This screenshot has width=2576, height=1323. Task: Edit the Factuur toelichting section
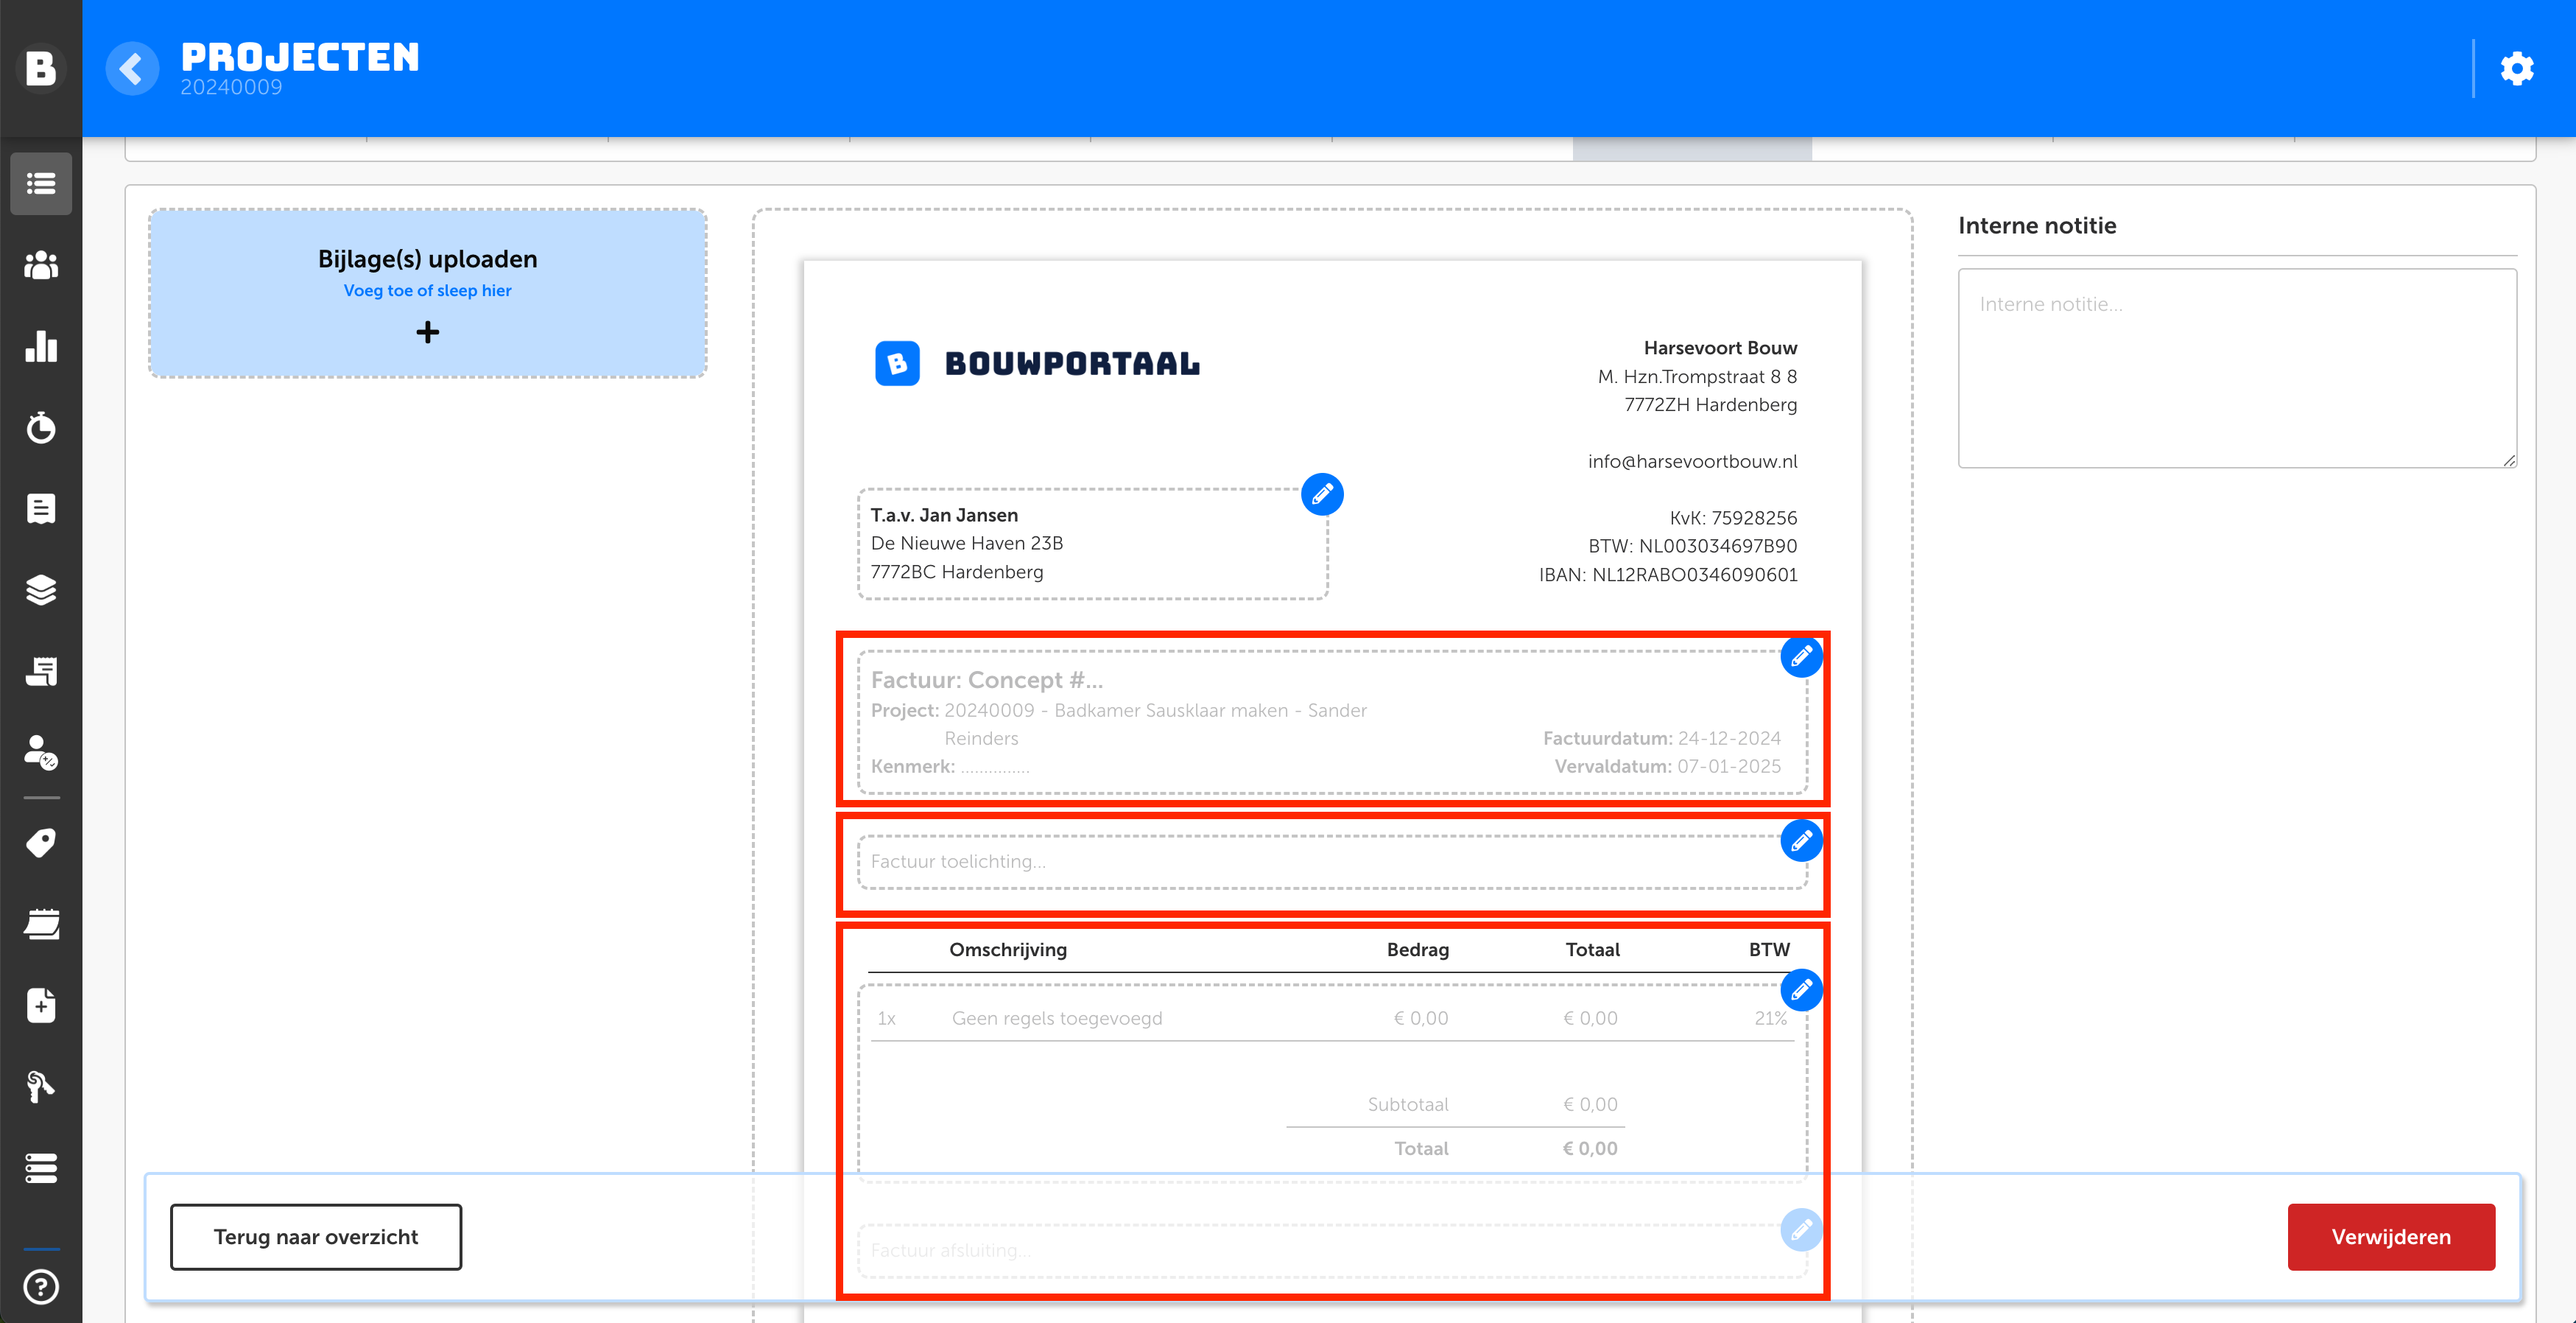tap(1801, 841)
